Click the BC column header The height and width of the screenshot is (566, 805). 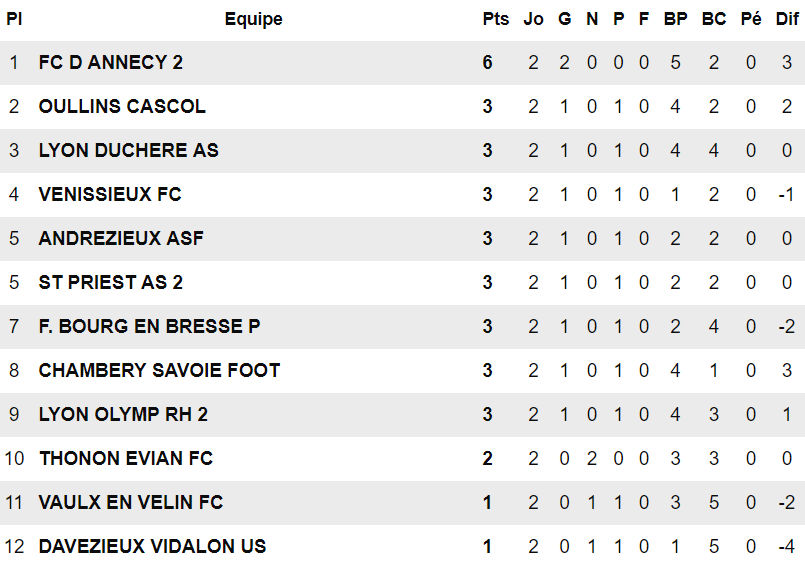714,19
